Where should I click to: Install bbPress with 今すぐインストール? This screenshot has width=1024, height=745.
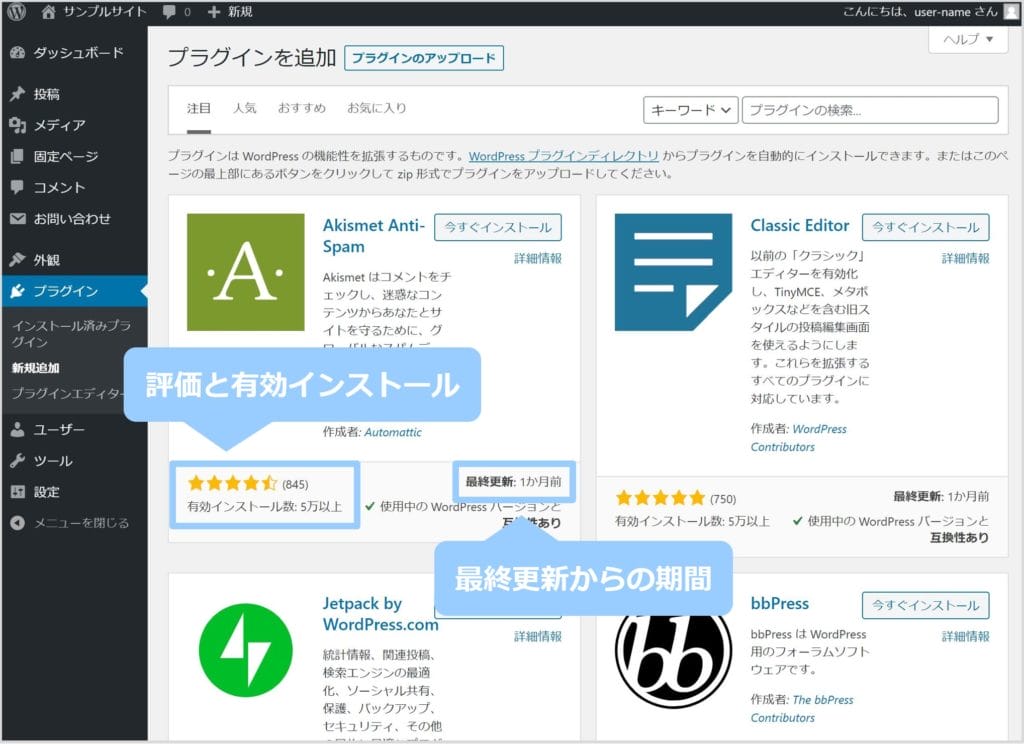[925, 605]
